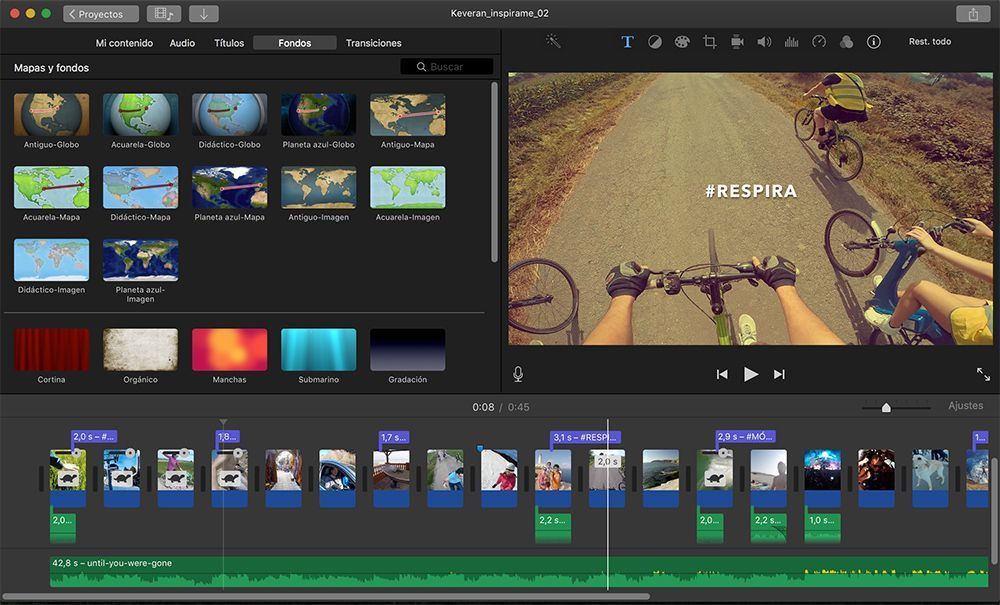This screenshot has width=1000, height=605.
Task: Switch to the Transiciones tab
Action: (x=374, y=43)
